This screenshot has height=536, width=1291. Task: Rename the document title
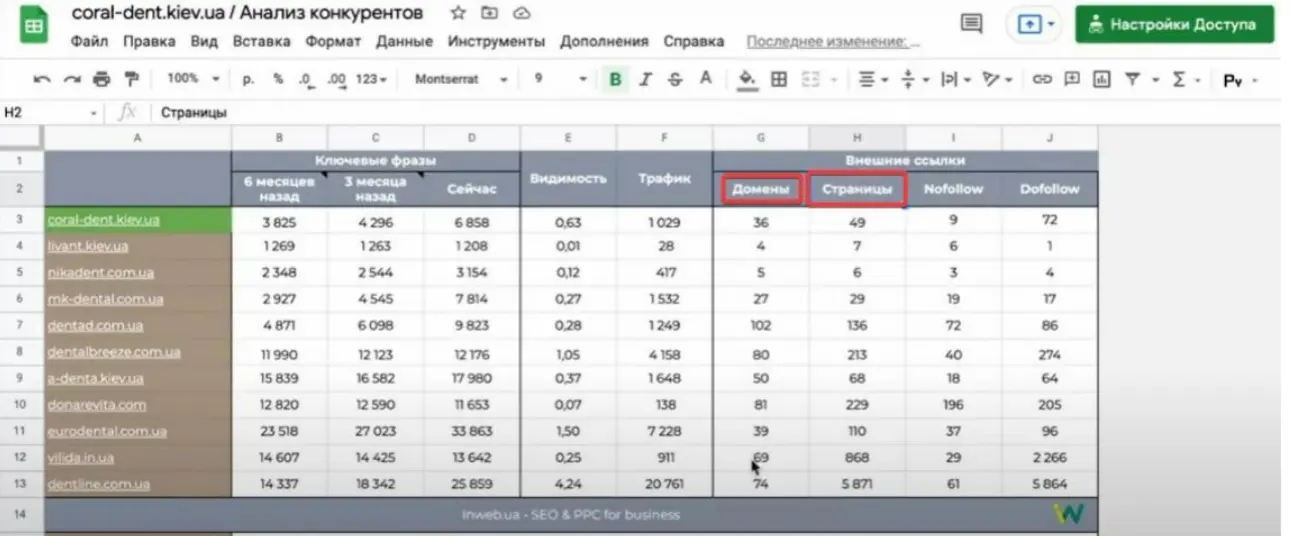click(247, 14)
